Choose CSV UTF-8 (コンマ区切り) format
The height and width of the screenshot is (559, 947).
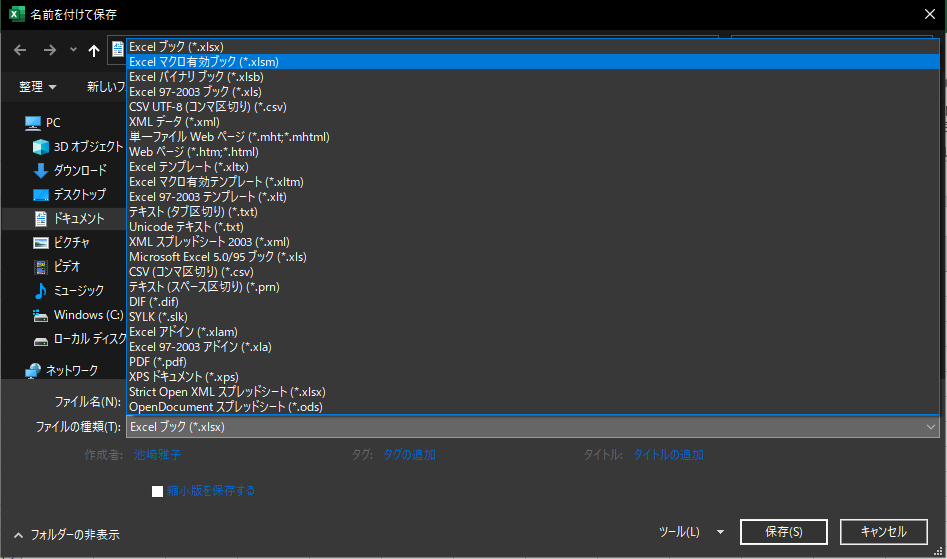click(x=533, y=107)
